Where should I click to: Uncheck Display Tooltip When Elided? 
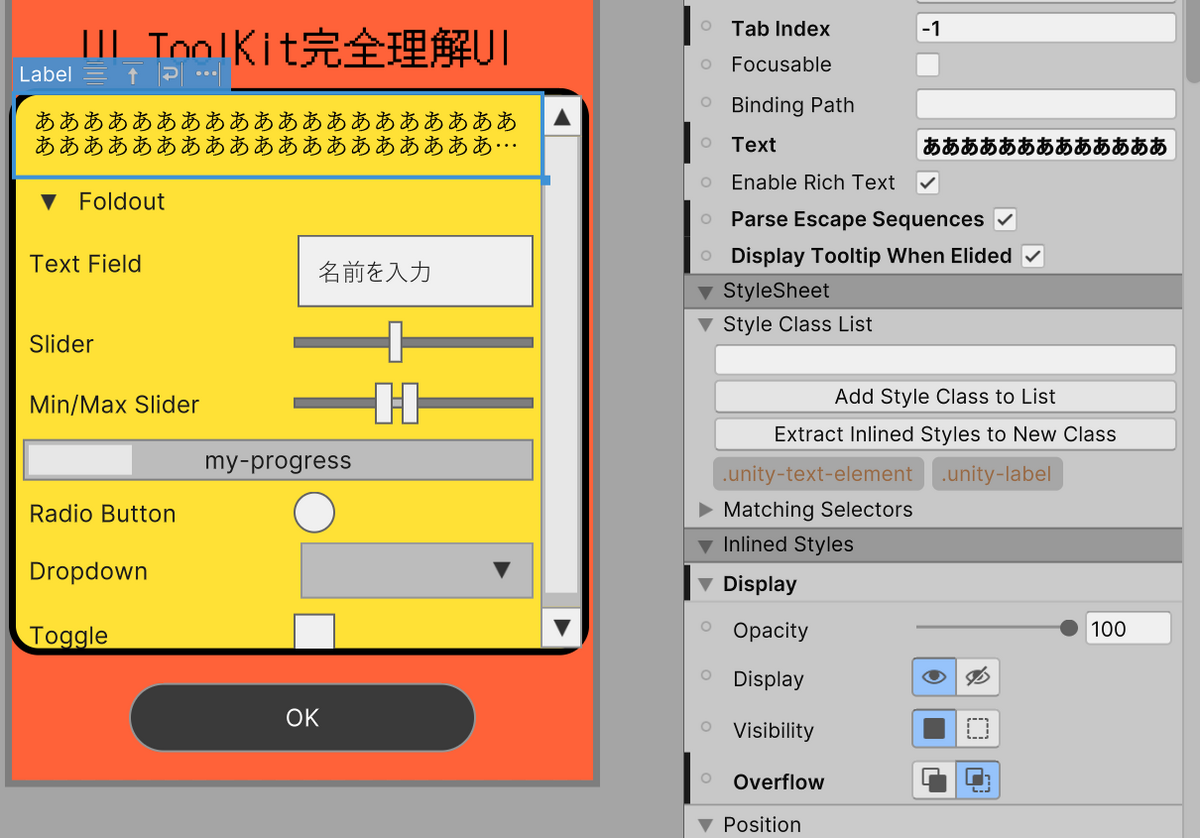(1033, 256)
